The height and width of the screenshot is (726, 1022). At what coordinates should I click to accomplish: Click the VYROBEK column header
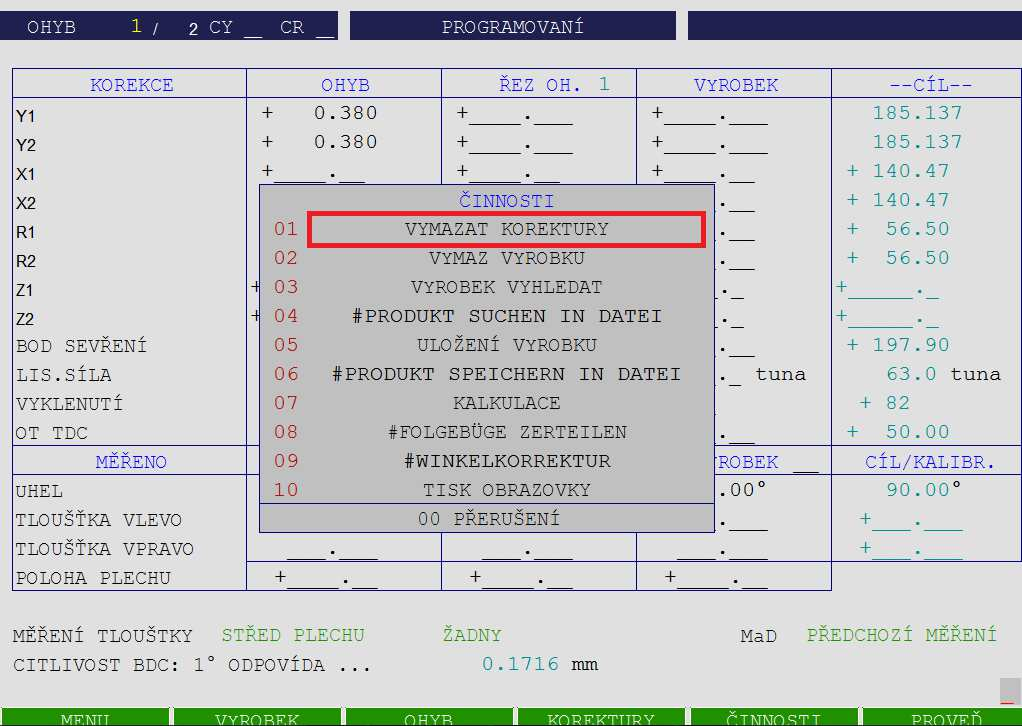point(736,85)
